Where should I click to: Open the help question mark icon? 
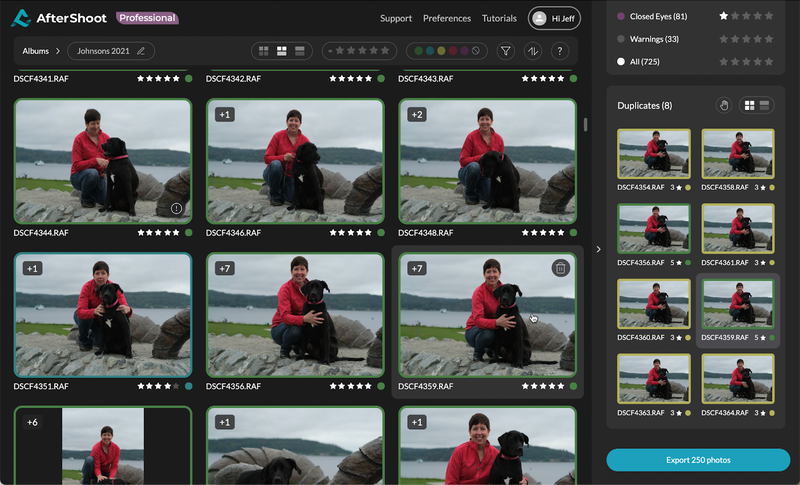(559, 51)
